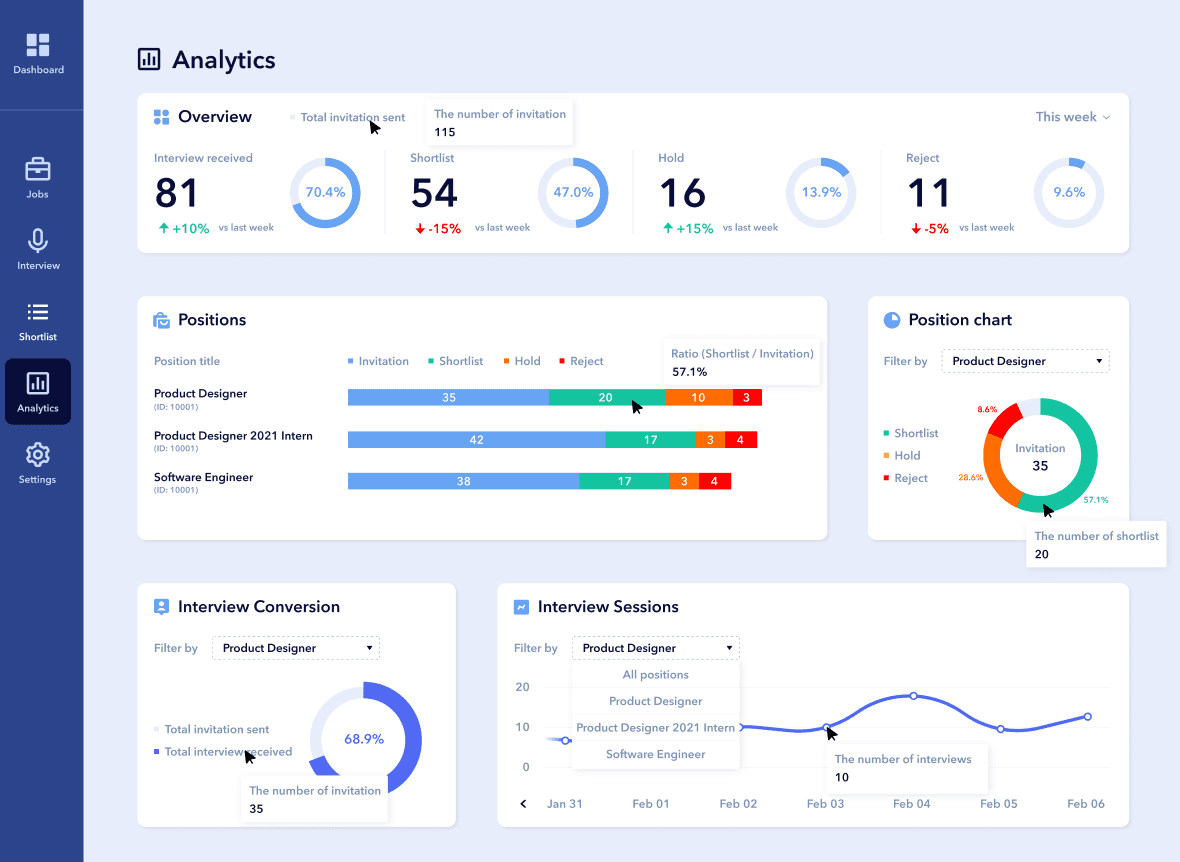Click the Product Designer 2021 Intern position title
Image resolution: width=1180 pixels, height=862 pixels.
[x=233, y=436]
